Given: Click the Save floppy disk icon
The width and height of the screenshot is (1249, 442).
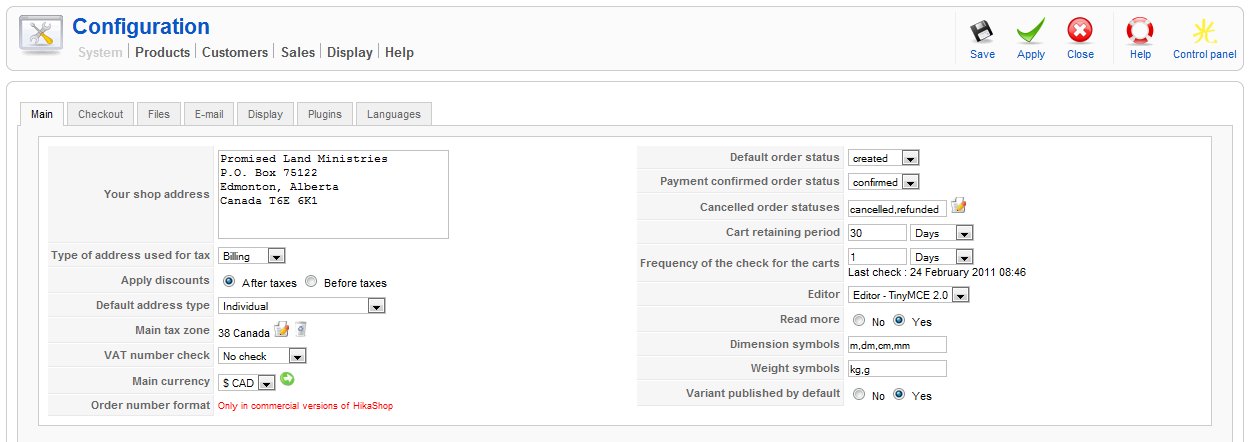Looking at the screenshot, I should (982, 31).
